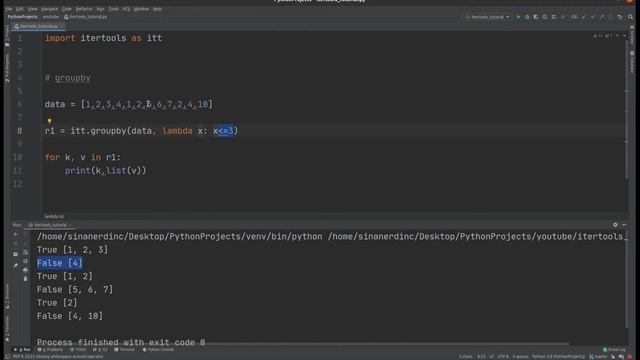Click the data list assignment on line 6
The height and width of the screenshot is (360, 640).
pos(129,104)
